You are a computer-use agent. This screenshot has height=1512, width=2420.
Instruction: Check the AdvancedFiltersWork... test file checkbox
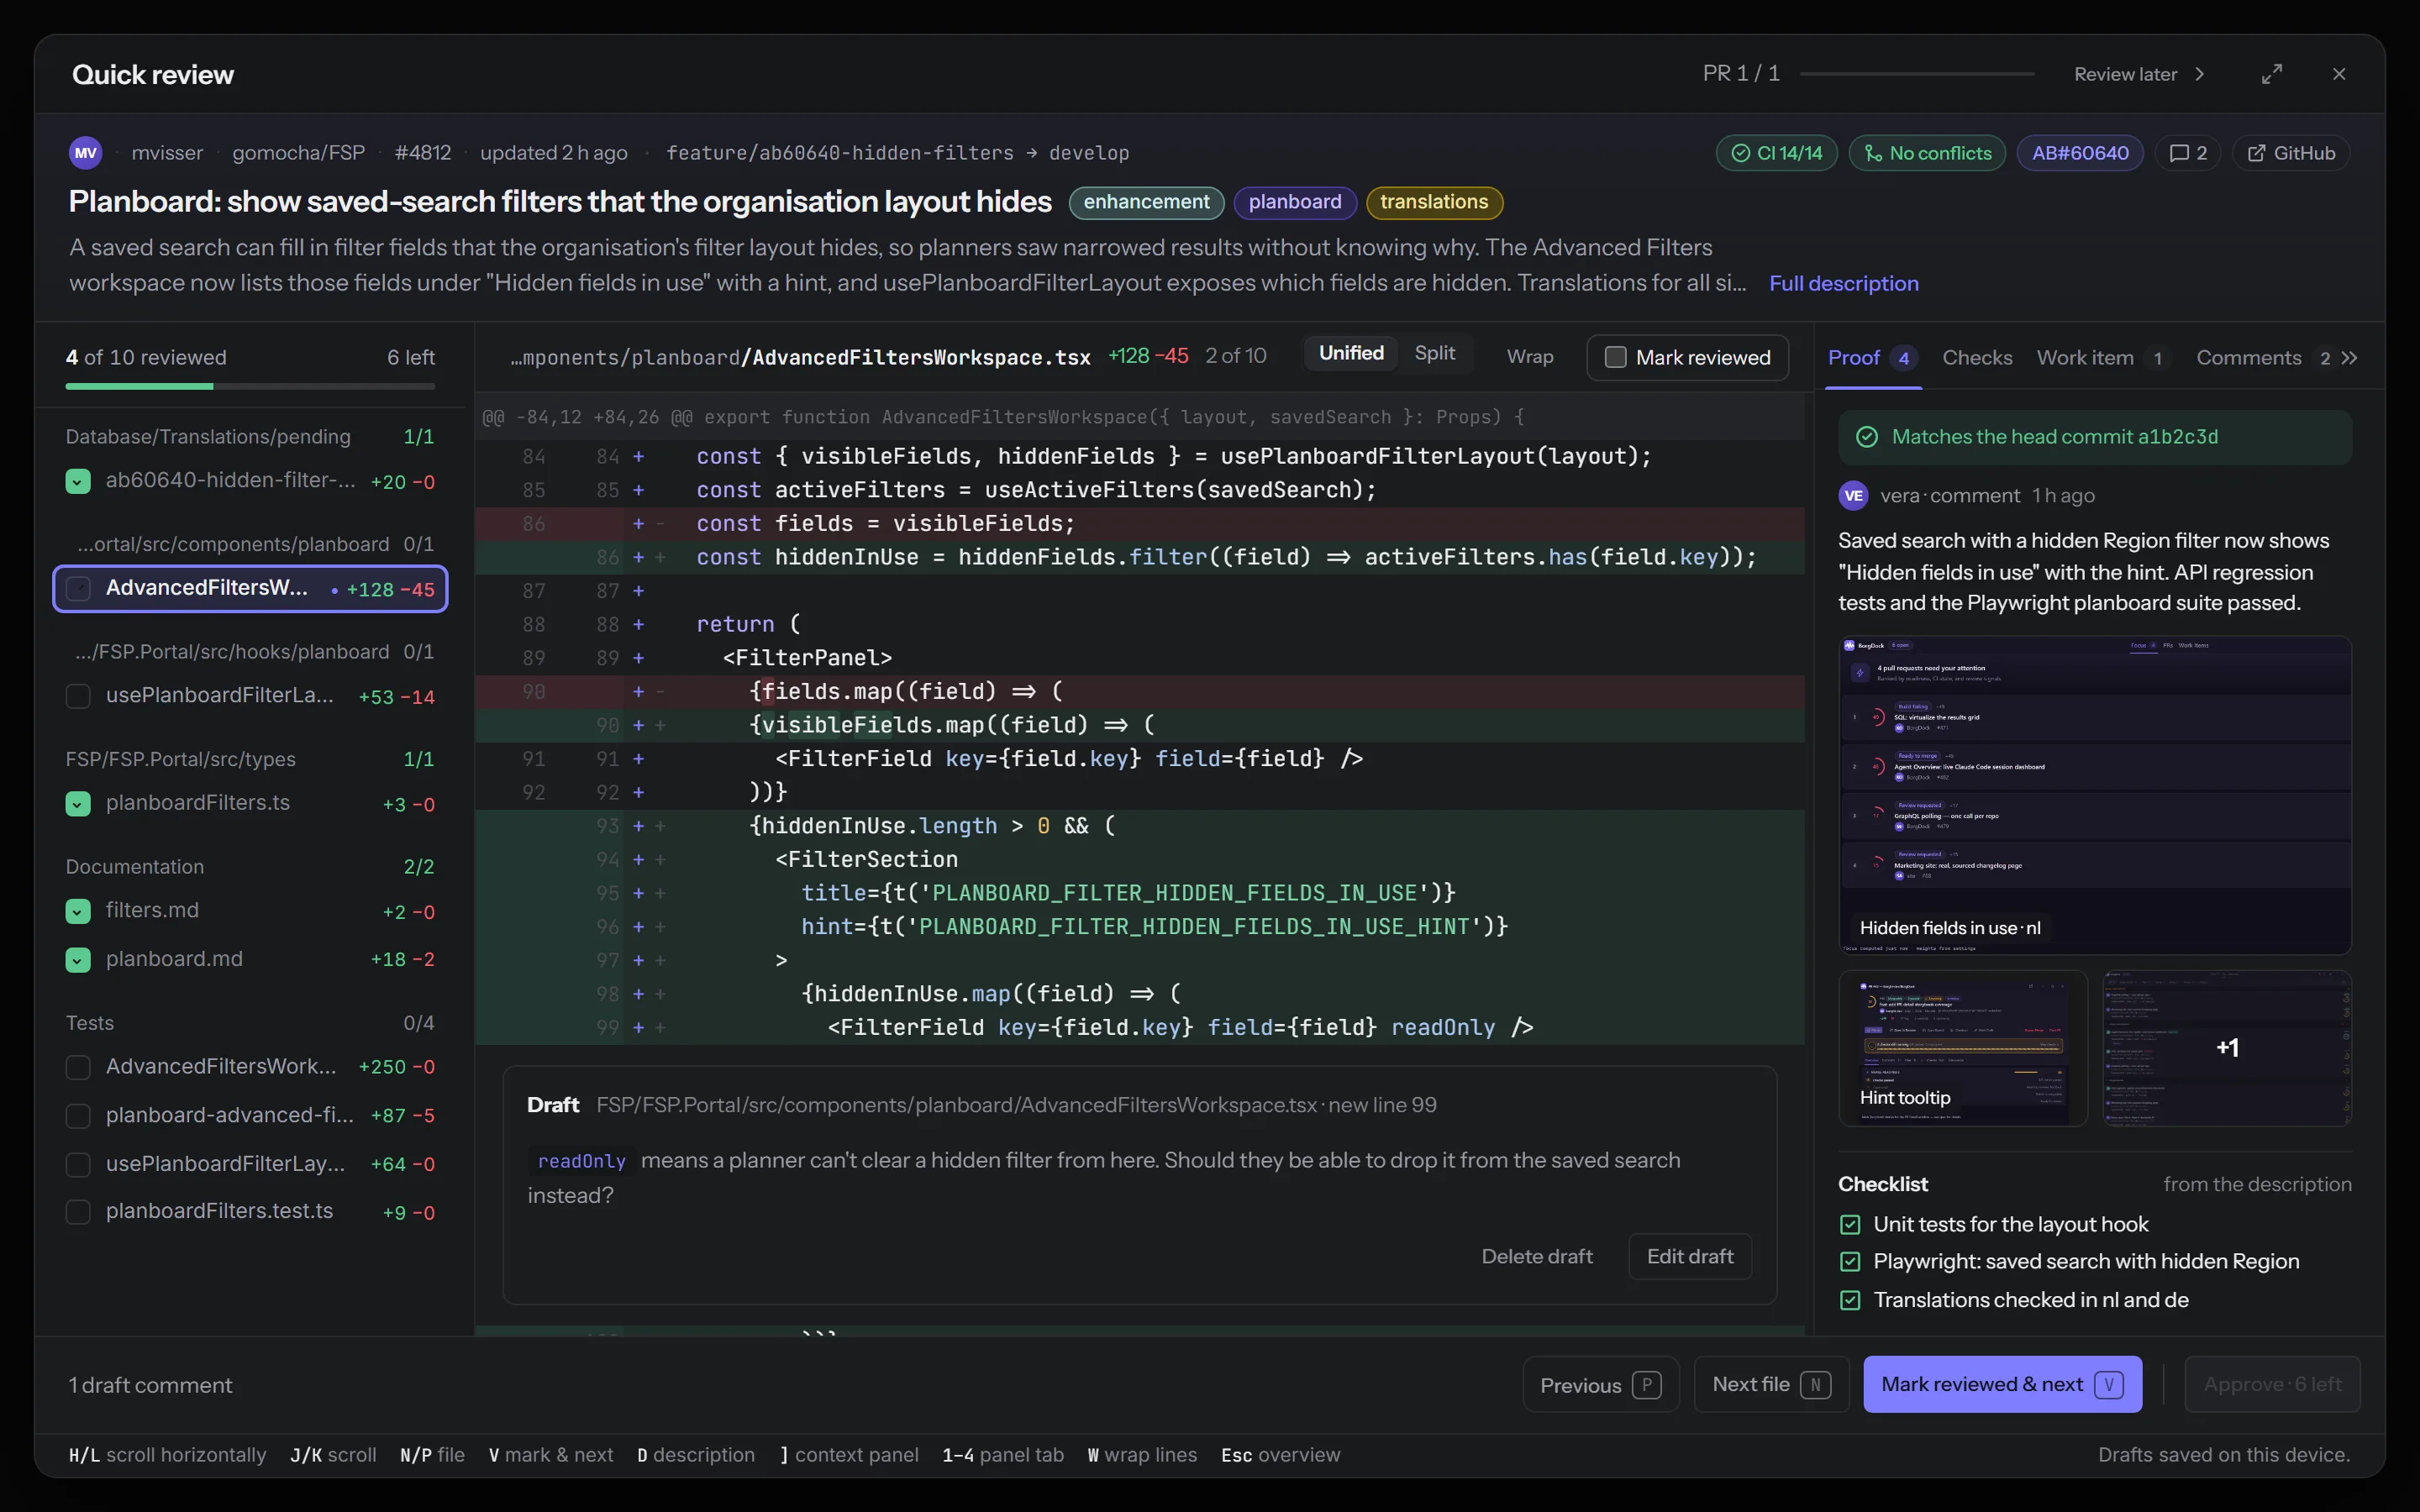[78, 1067]
